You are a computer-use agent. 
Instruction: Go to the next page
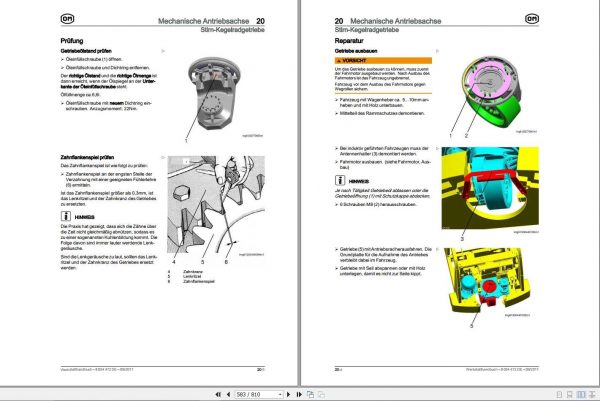pyautogui.click(x=289, y=394)
